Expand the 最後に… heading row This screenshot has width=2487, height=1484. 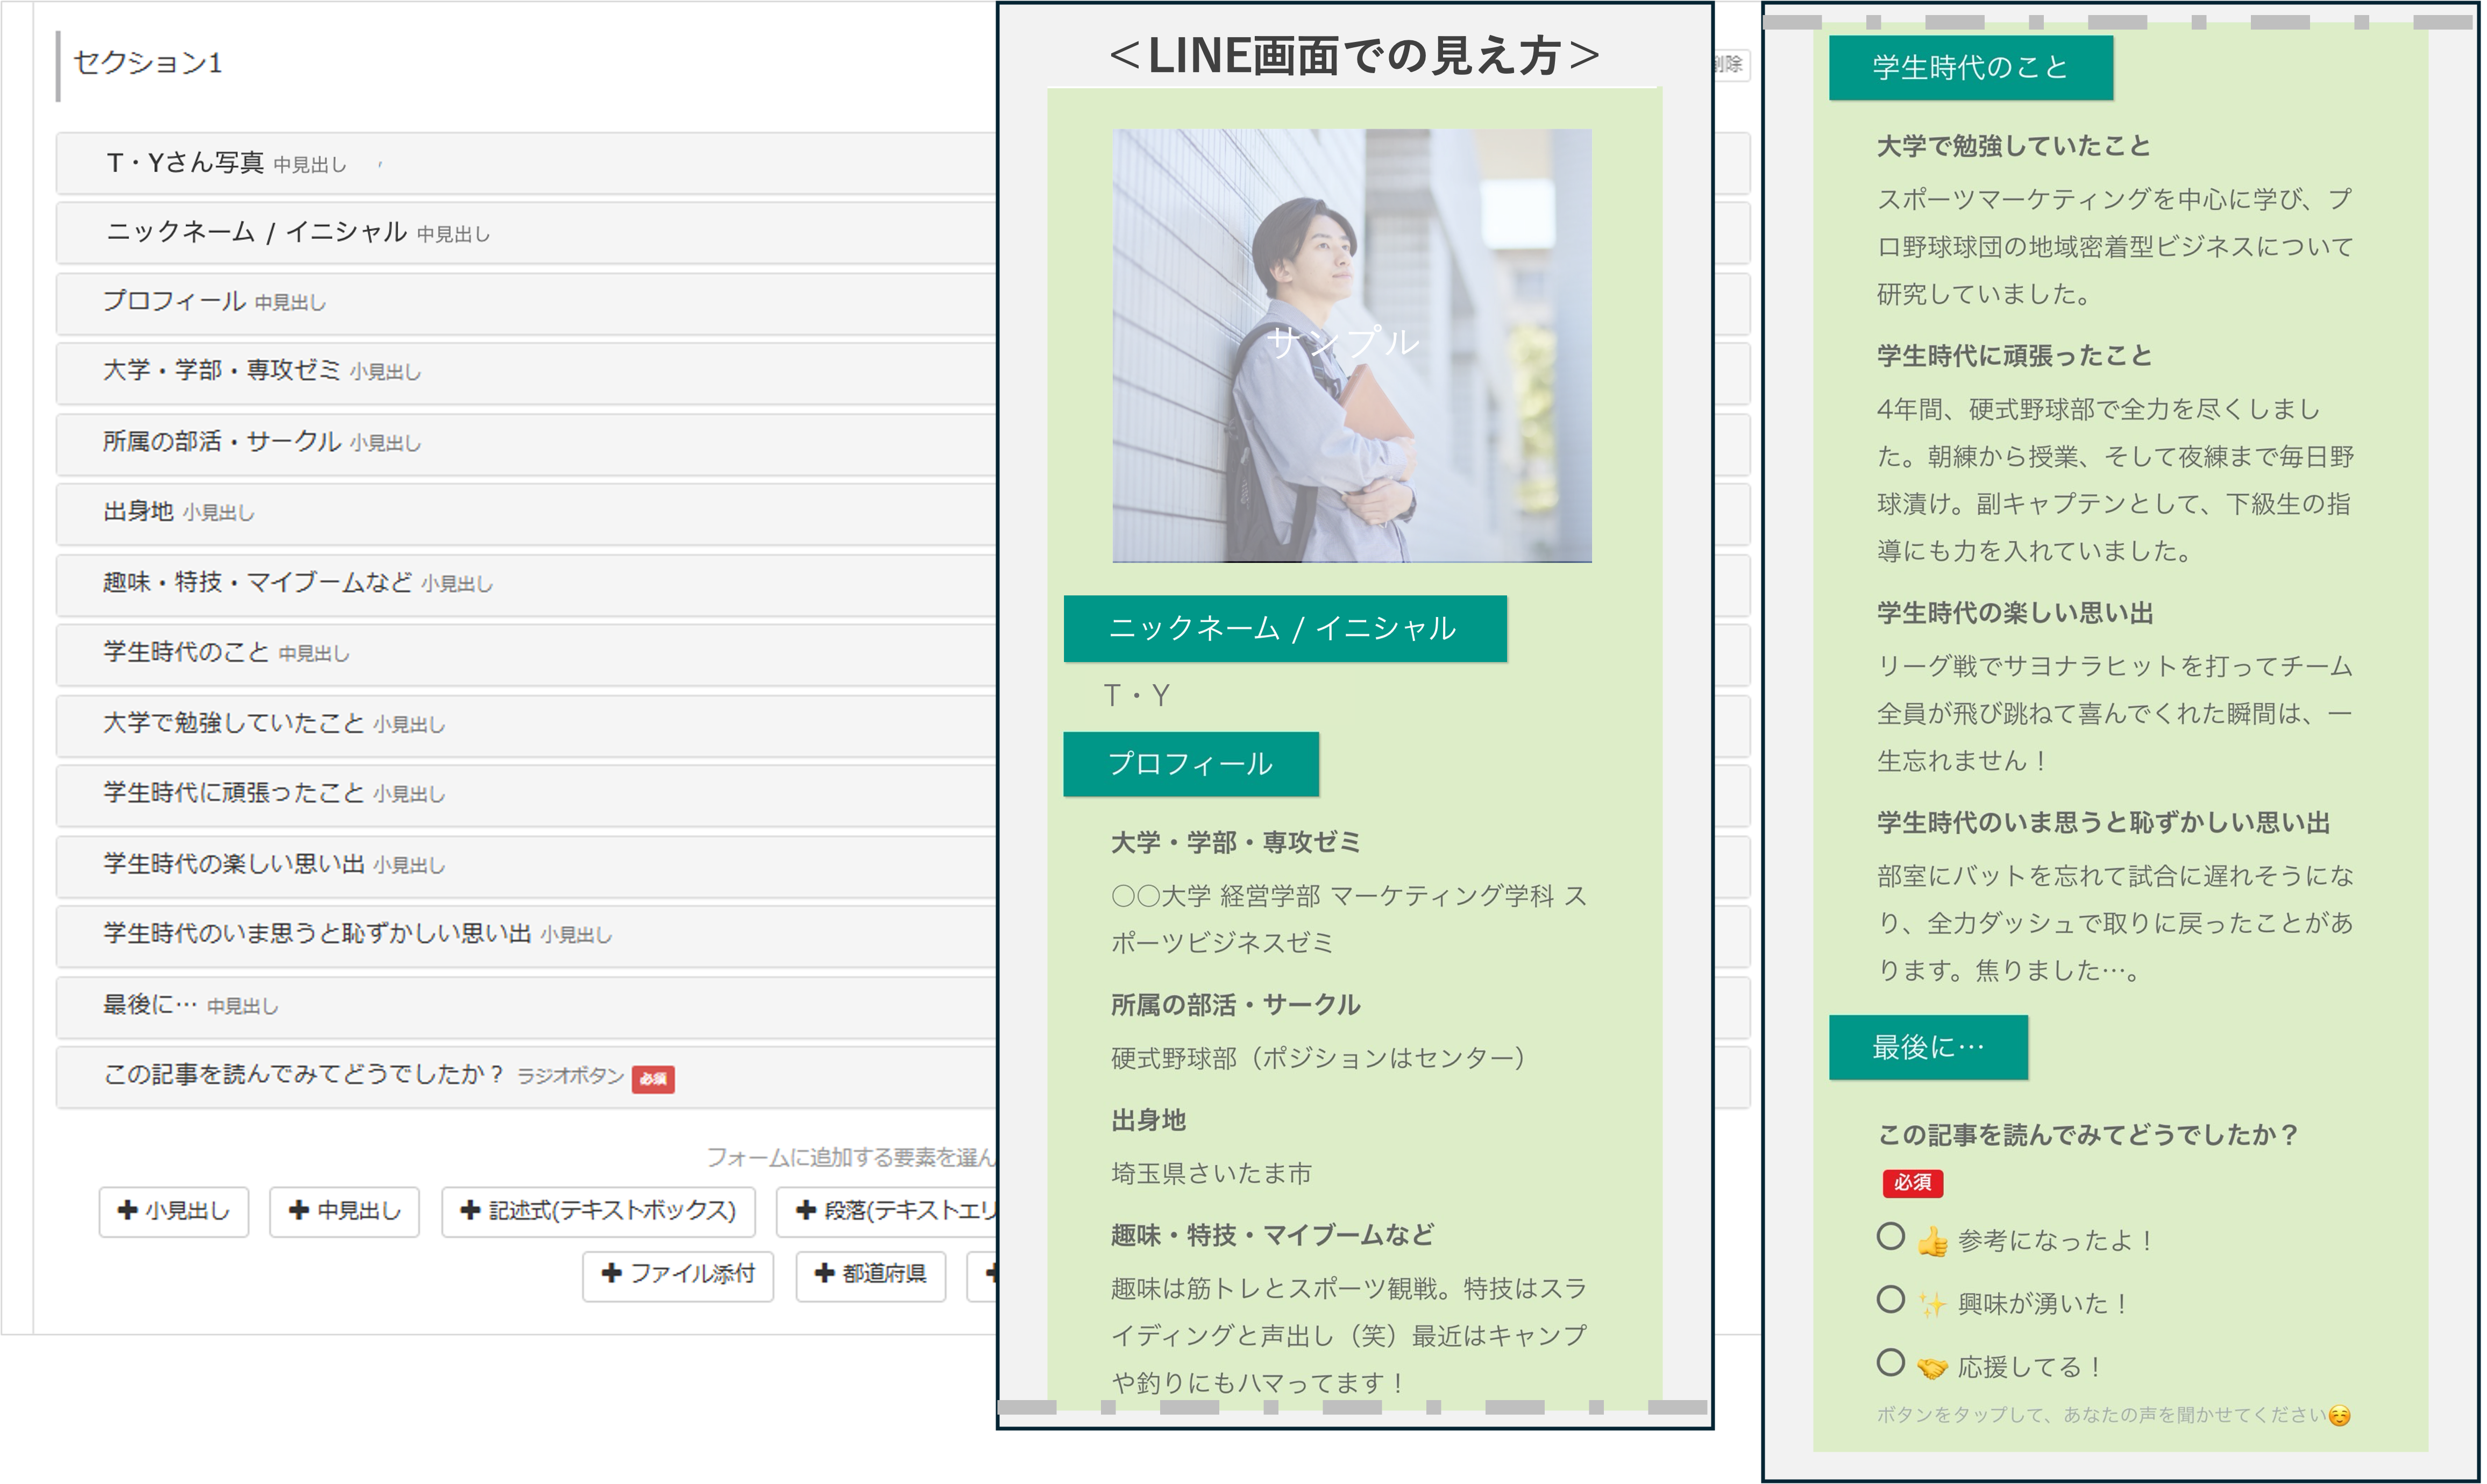pyautogui.click(x=400, y=1007)
